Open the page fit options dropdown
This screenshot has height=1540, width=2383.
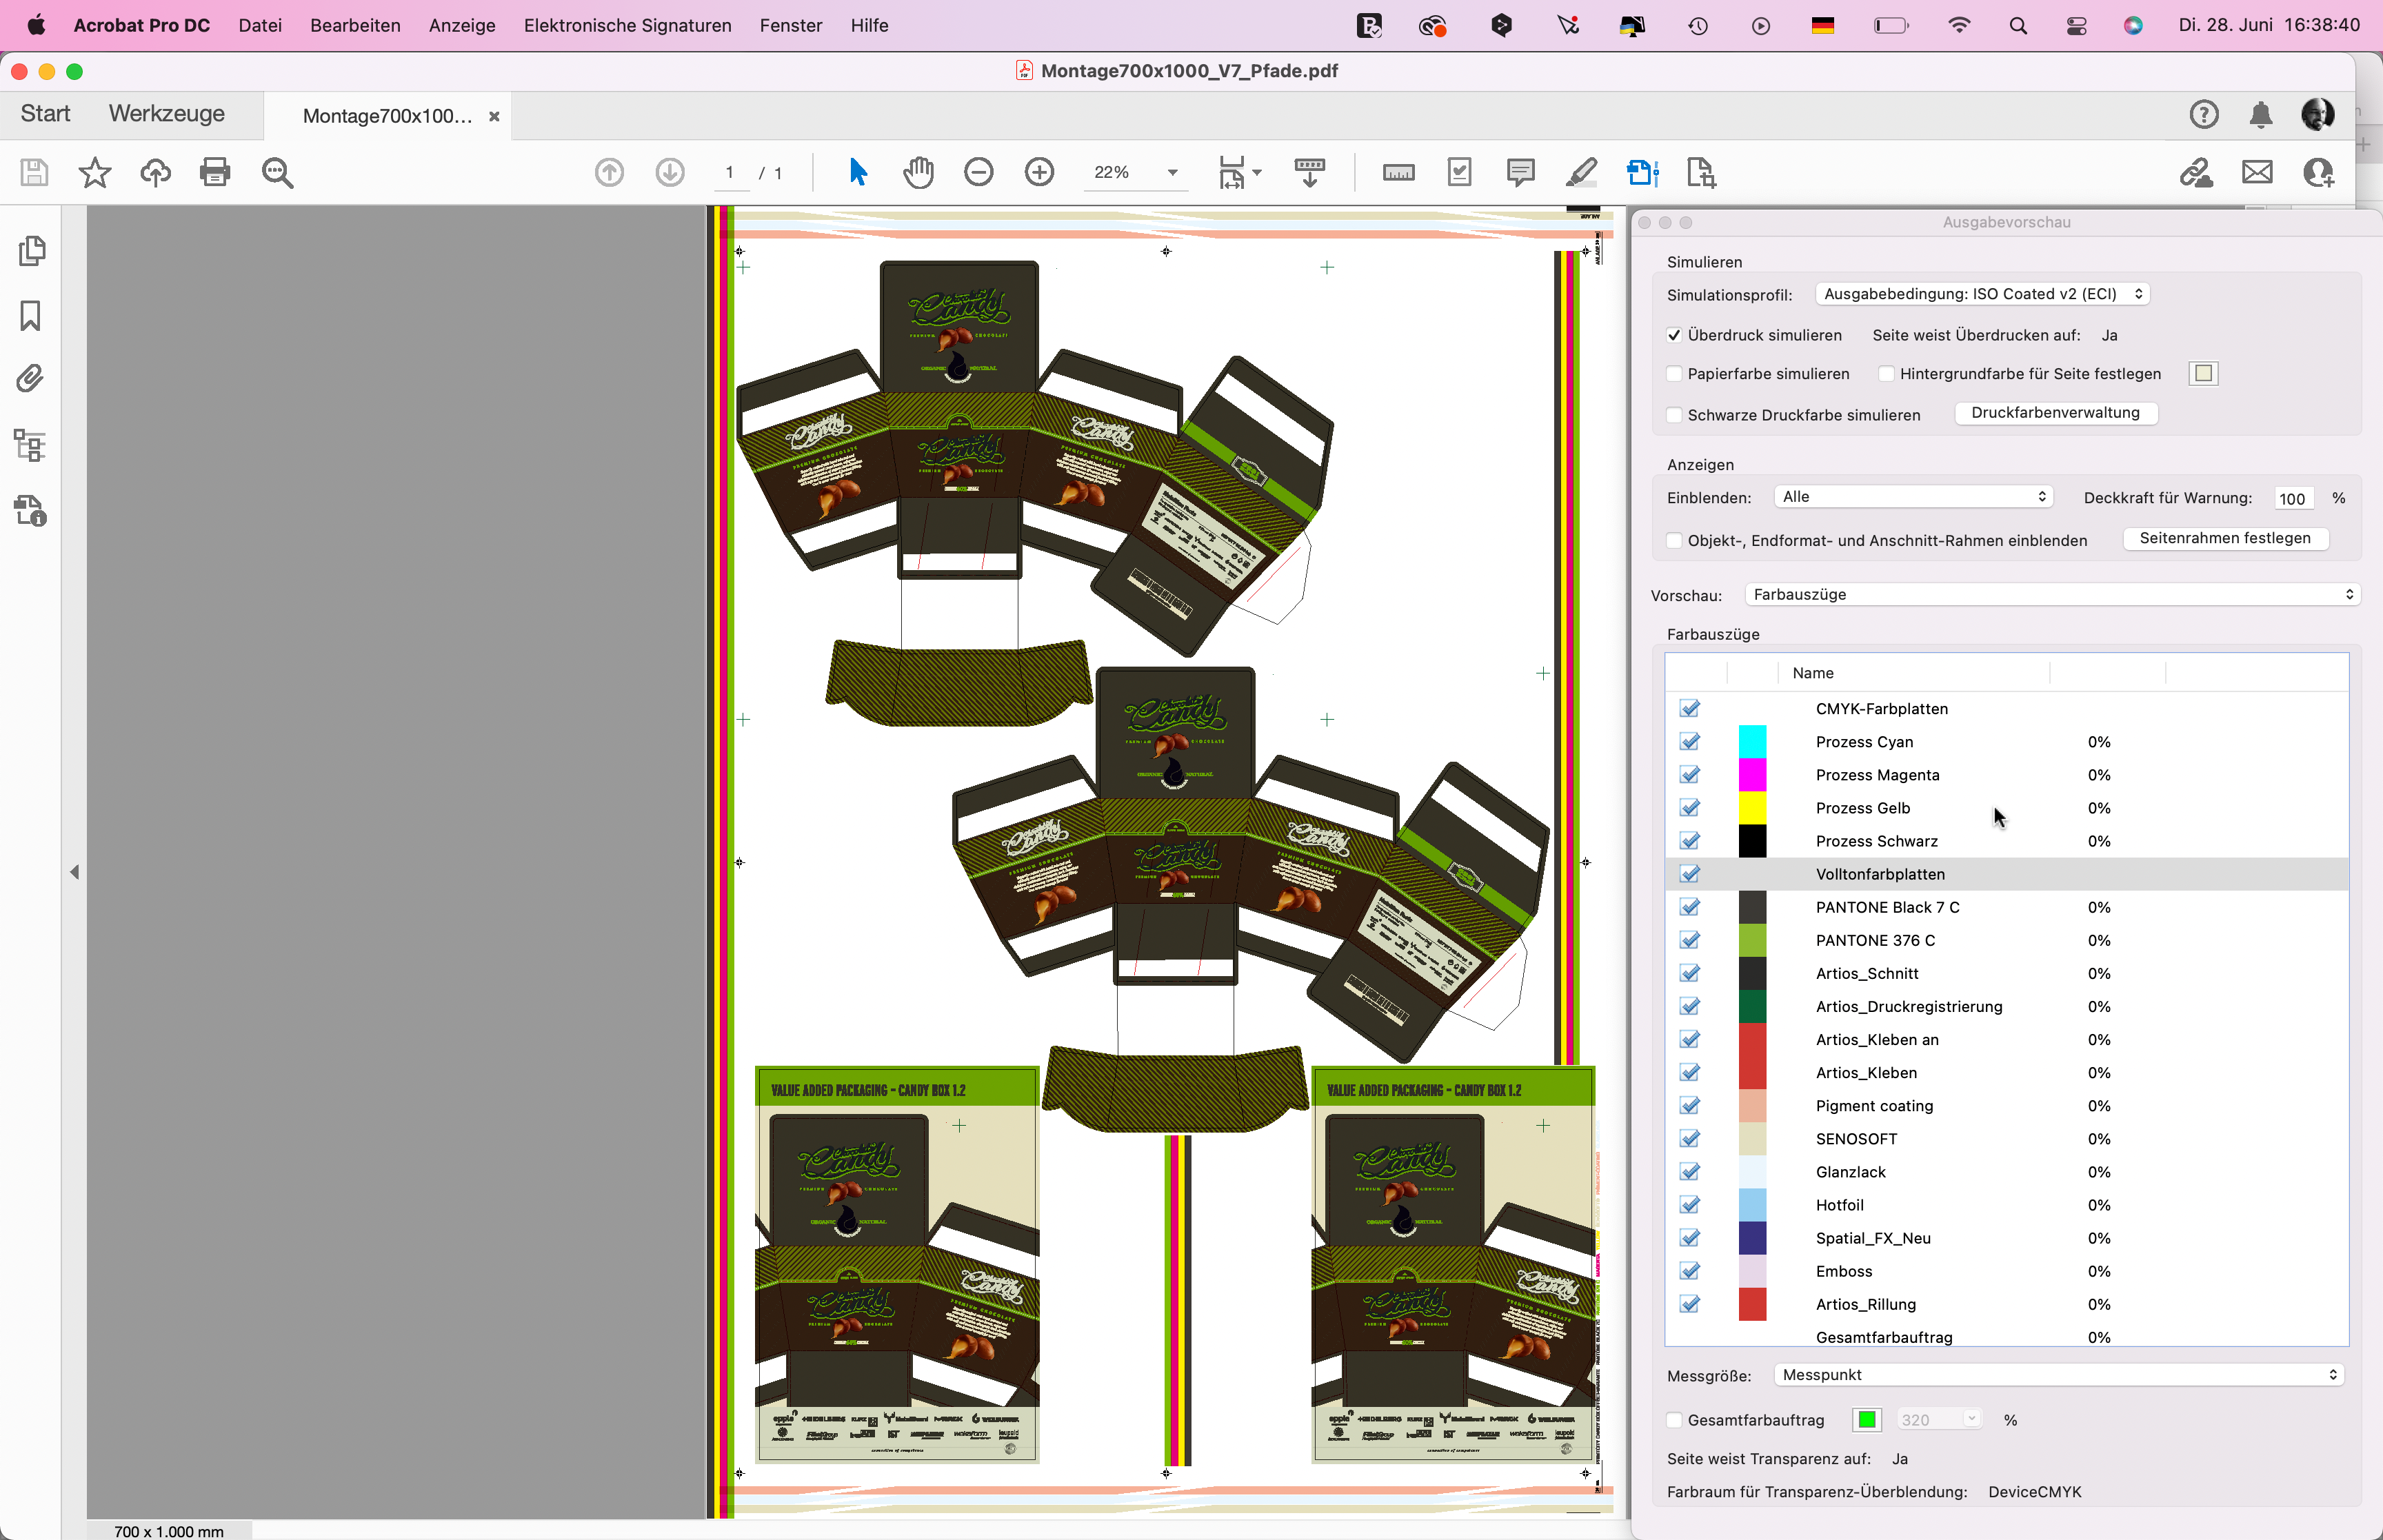[x=1240, y=172]
